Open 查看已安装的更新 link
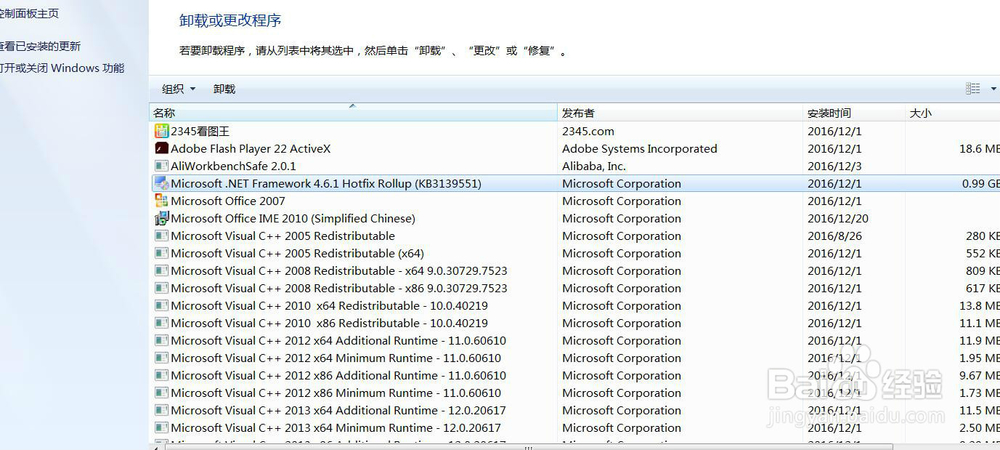Image resolution: width=1000 pixels, height=450 pixels. [x=40, y=46]
